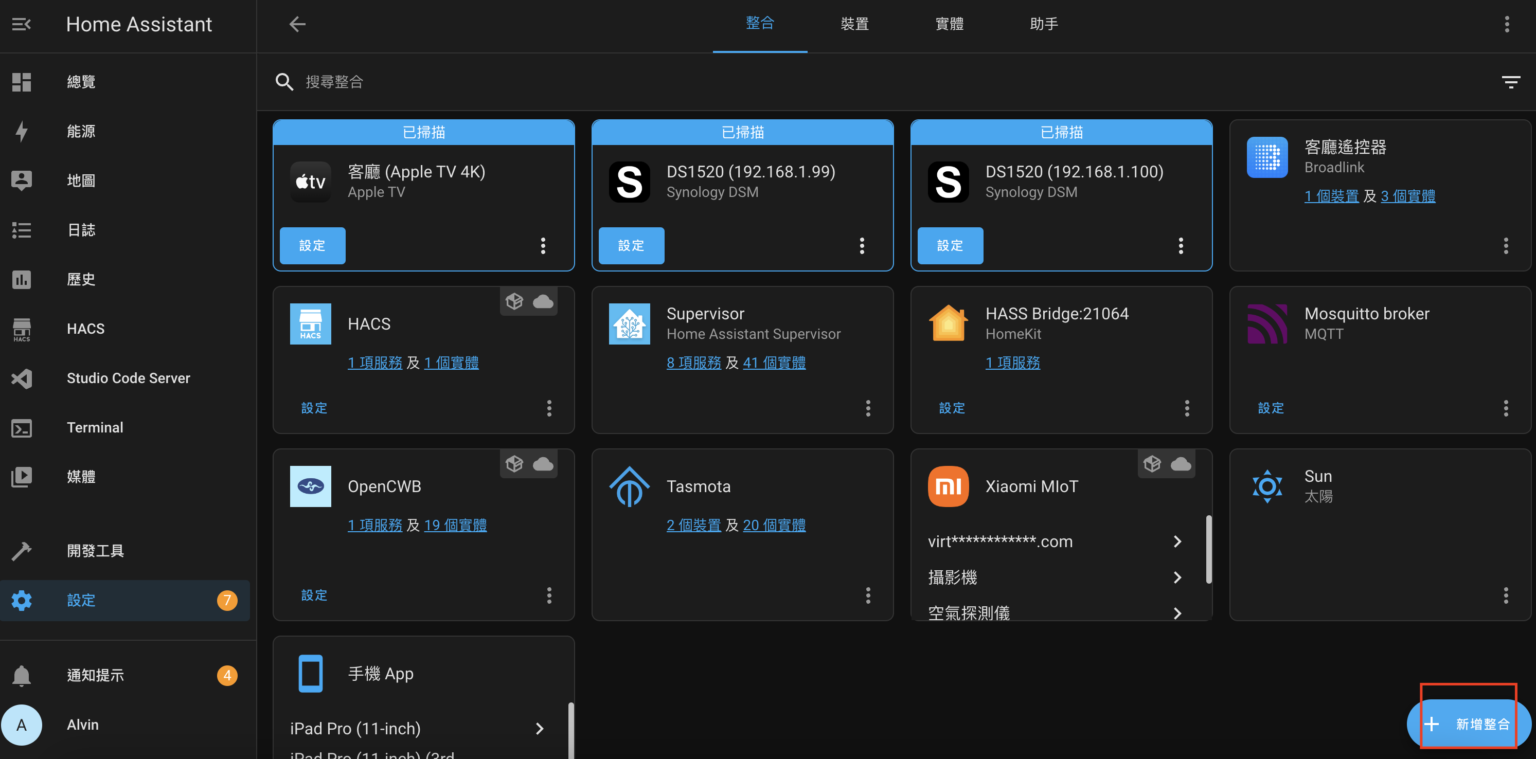Click the 新增整合 add integration button
This screenshot has width=1536, height=759.
coord(1468,723)
